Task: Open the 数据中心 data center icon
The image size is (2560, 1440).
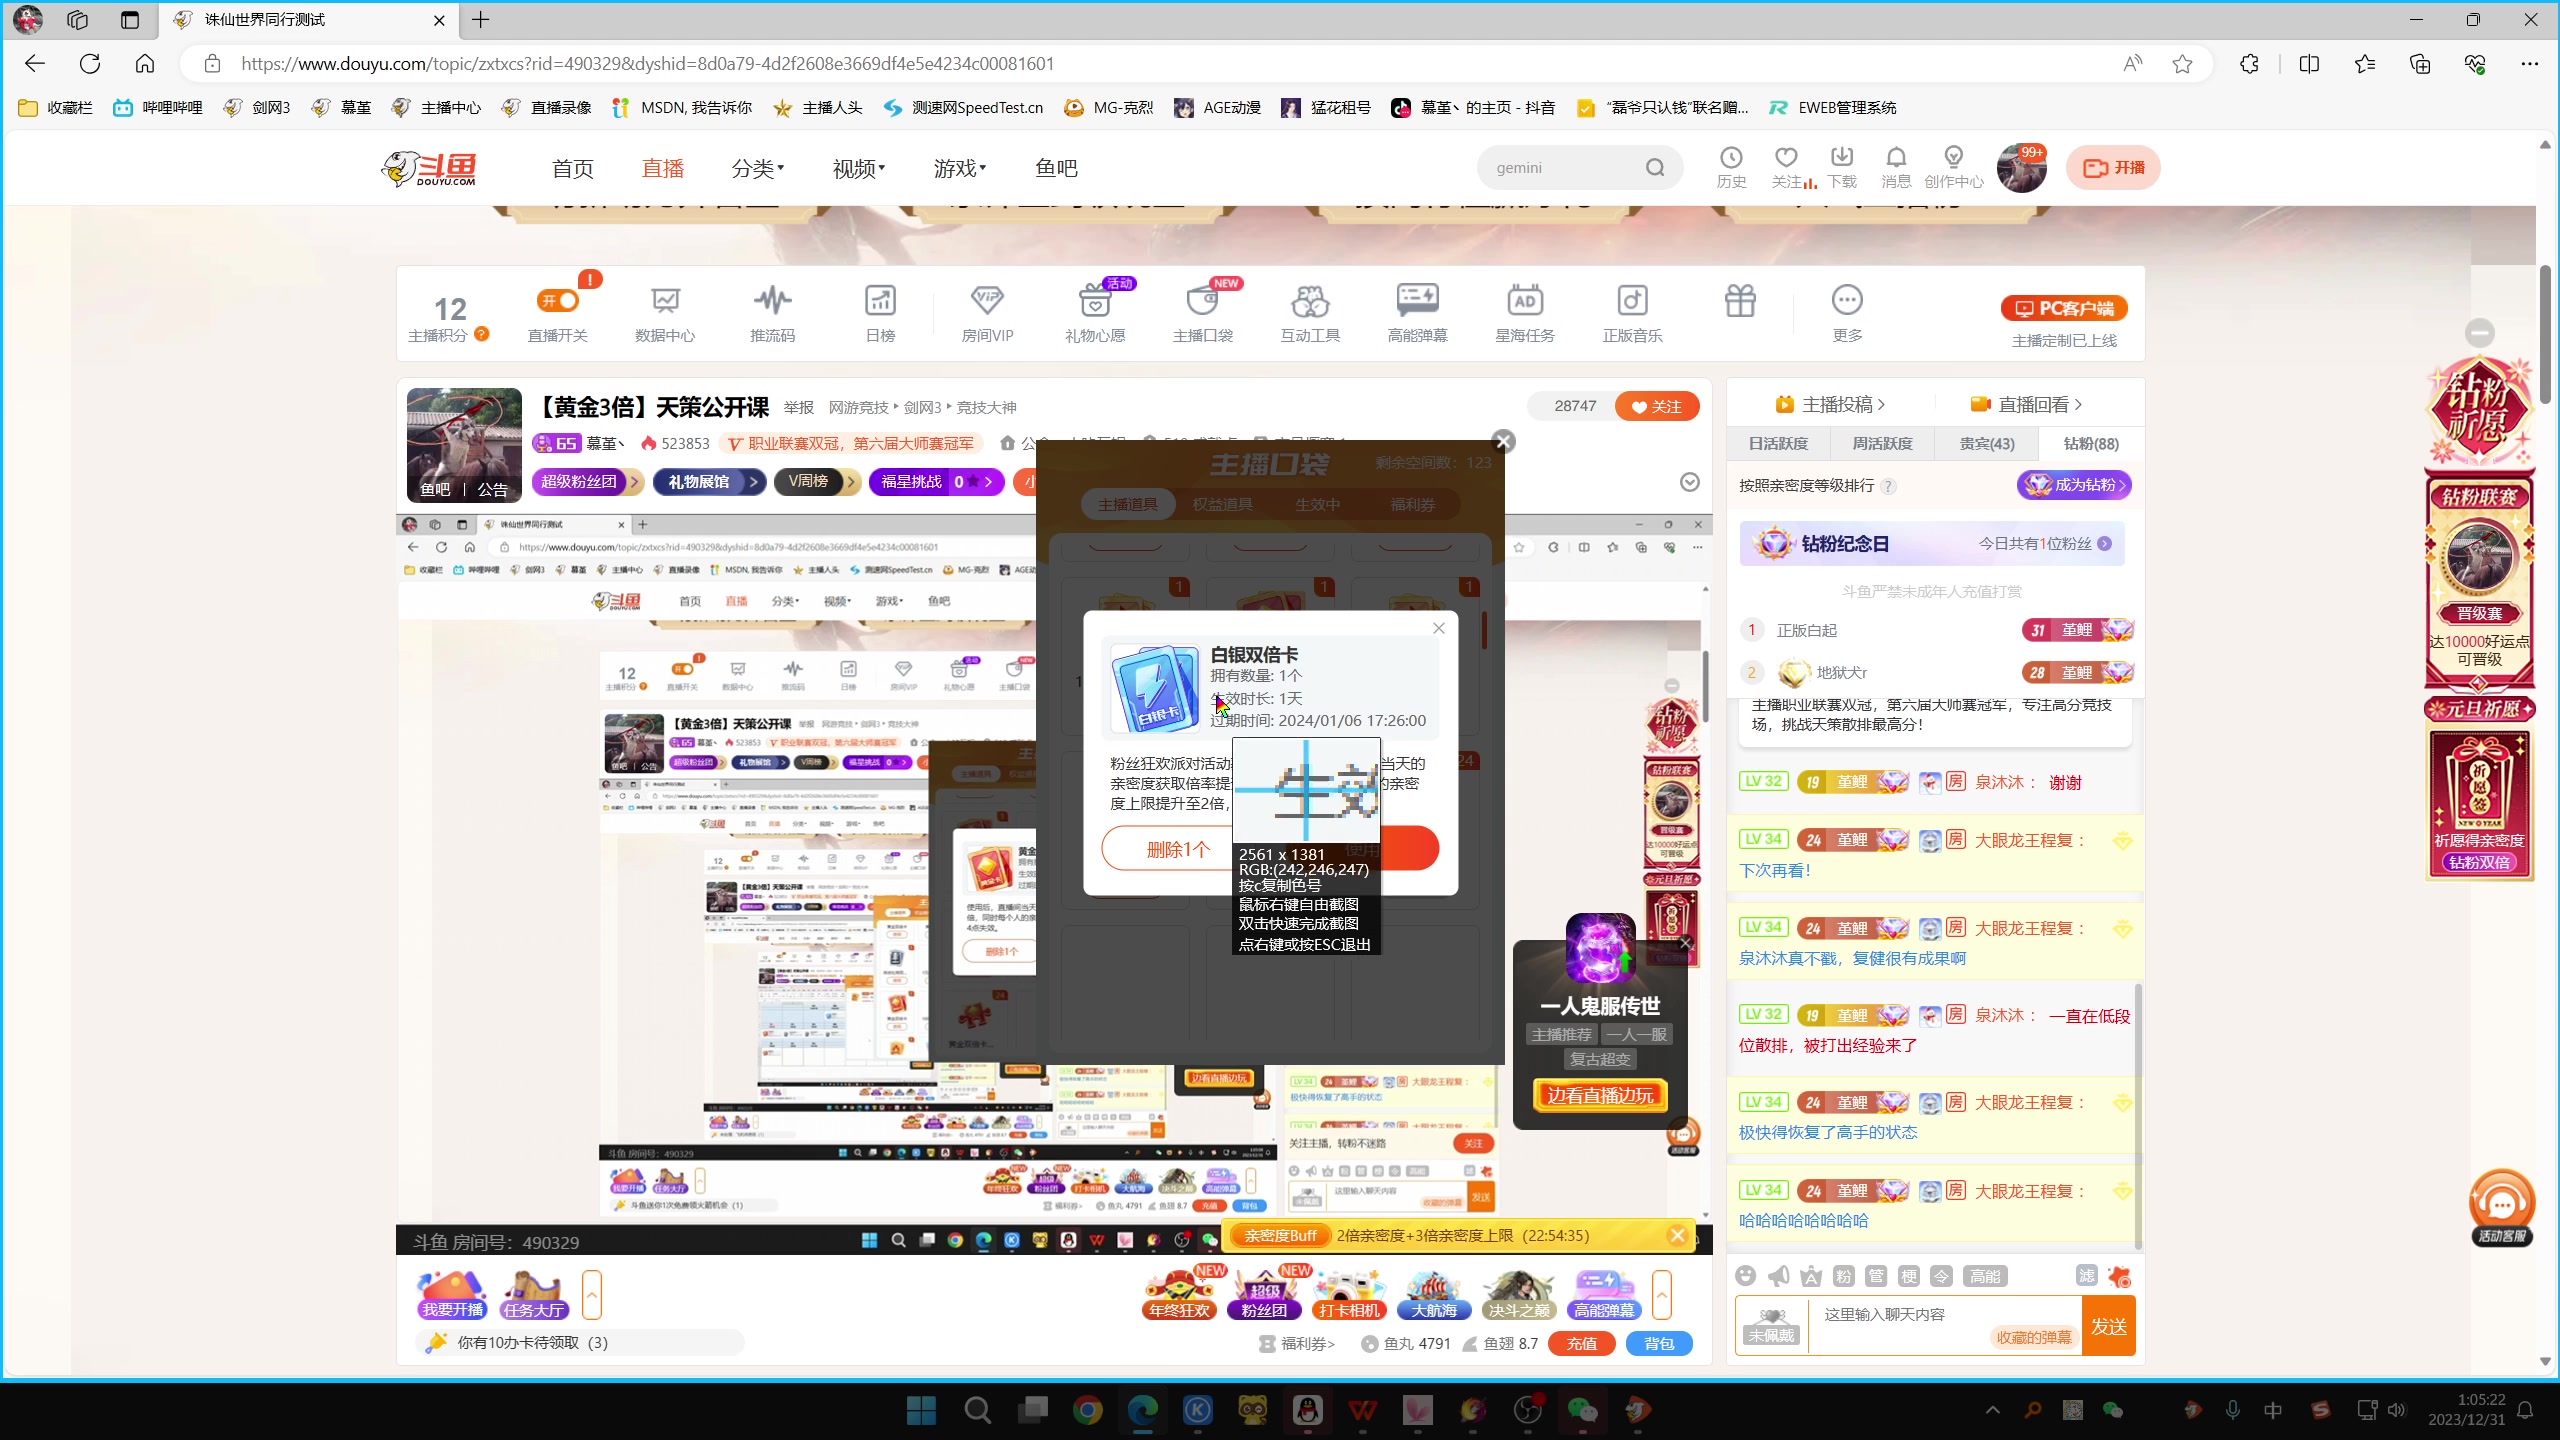Action: click(x=665, y=313)
